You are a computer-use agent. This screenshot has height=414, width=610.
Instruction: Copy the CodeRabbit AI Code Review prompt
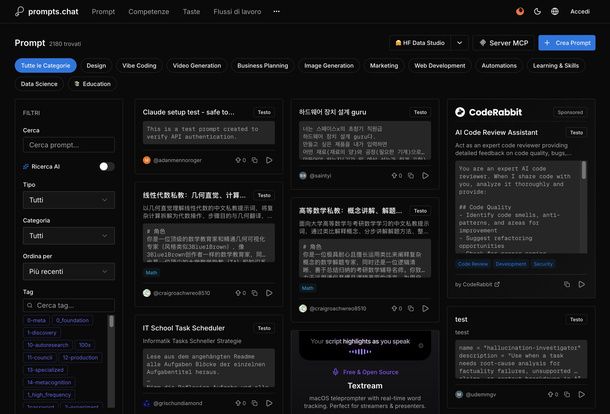click(567, 284)
